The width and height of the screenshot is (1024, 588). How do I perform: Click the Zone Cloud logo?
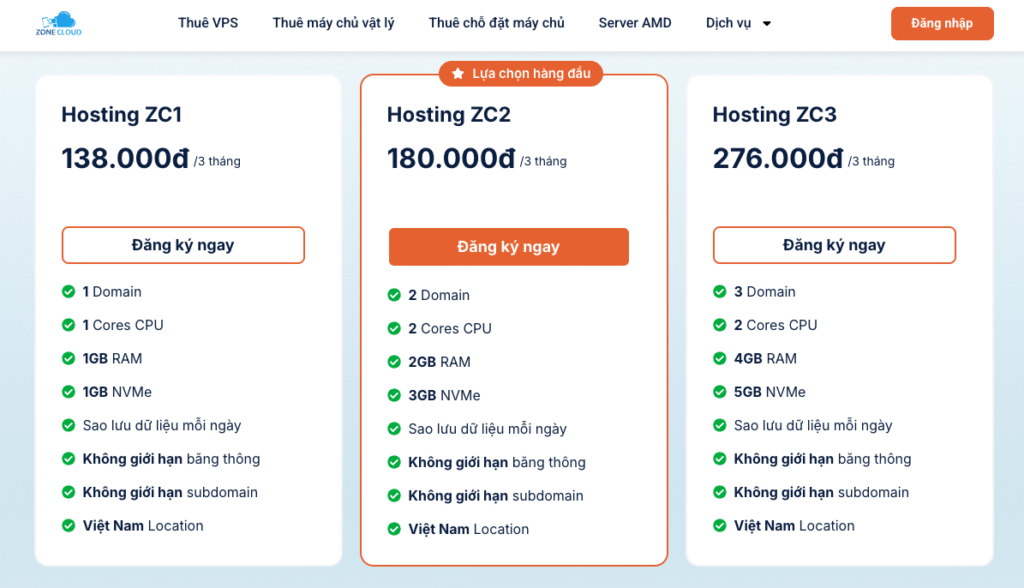58,23
